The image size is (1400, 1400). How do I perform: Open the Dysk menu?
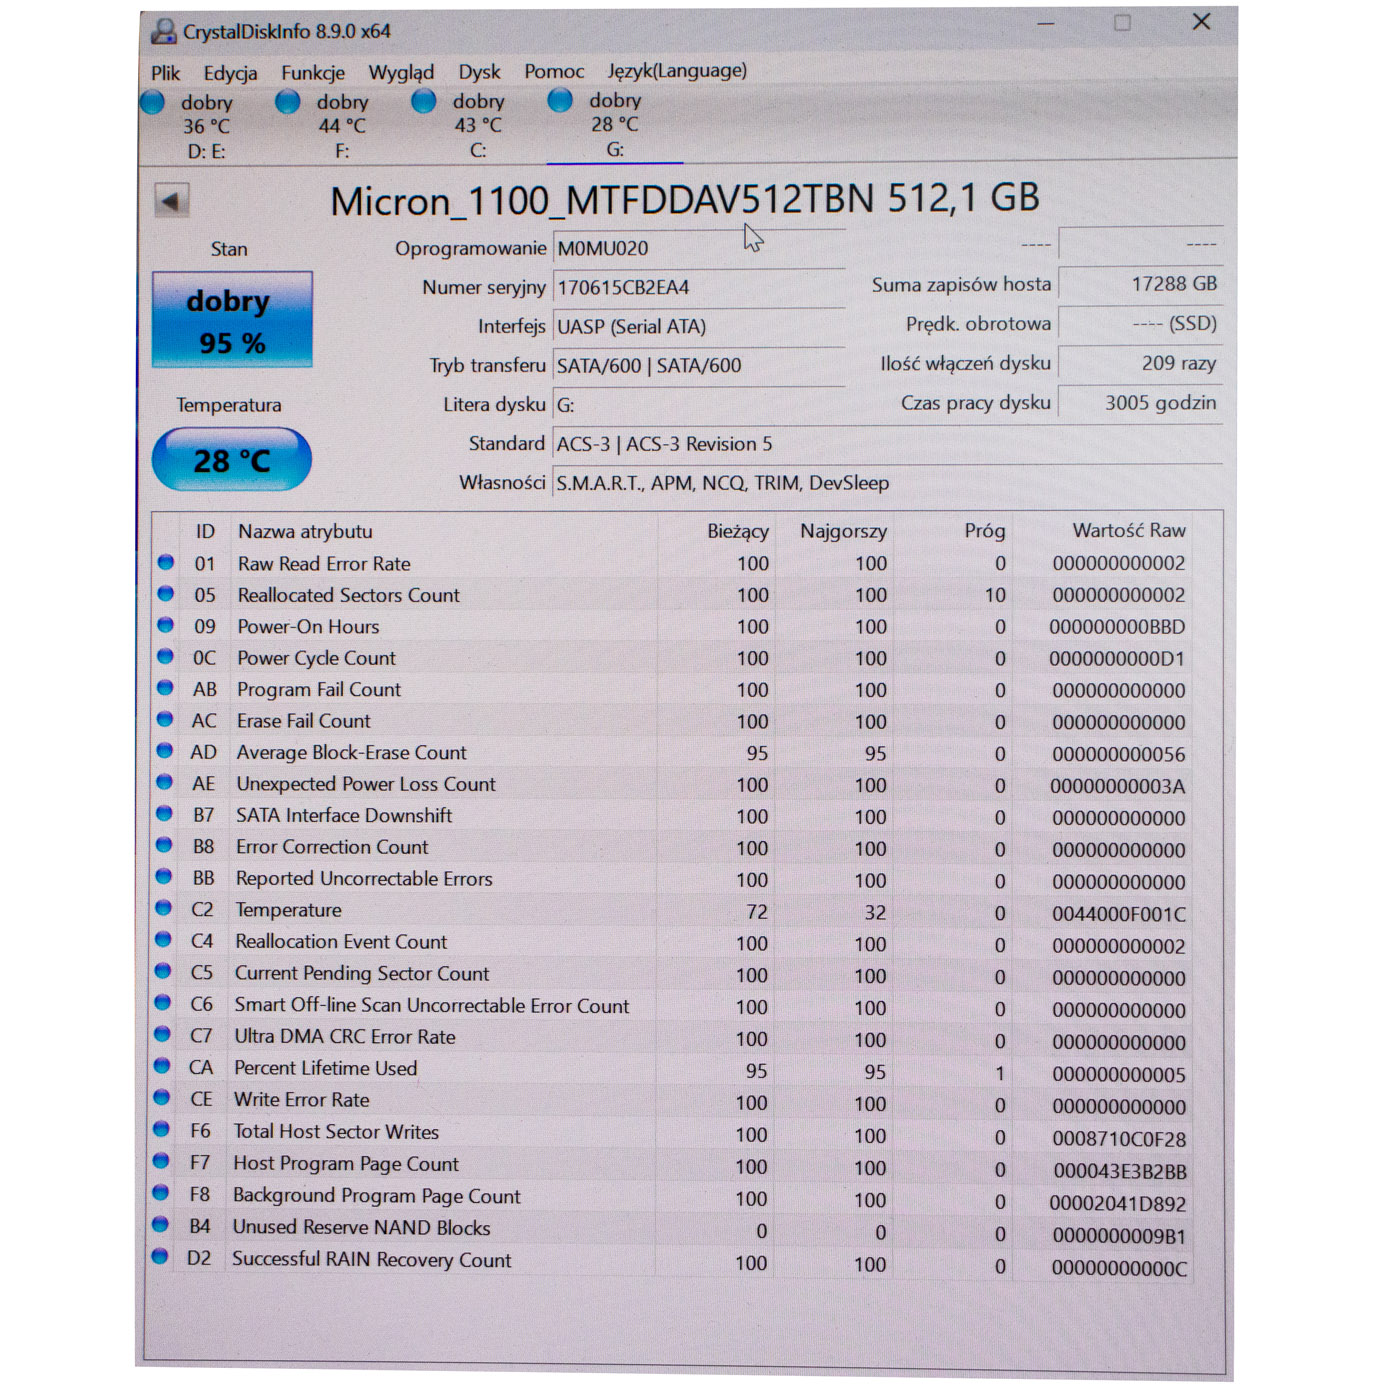click(x=479, y=72)
